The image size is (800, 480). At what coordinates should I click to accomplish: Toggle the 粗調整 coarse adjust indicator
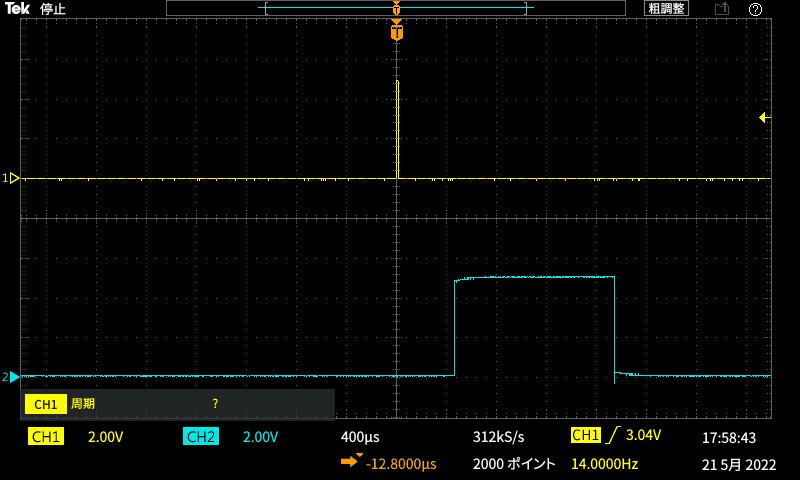tap(666, 9)
